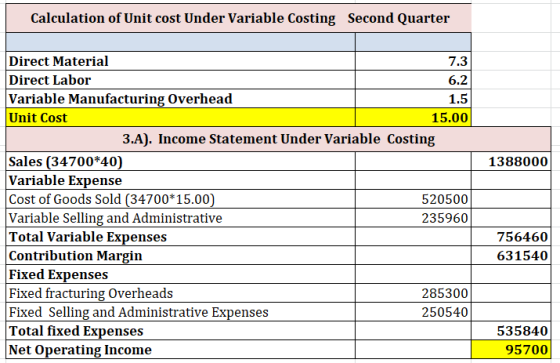Select the Direct Material value 7.3
Screen dimensions: 560x363
click(413, 61)
